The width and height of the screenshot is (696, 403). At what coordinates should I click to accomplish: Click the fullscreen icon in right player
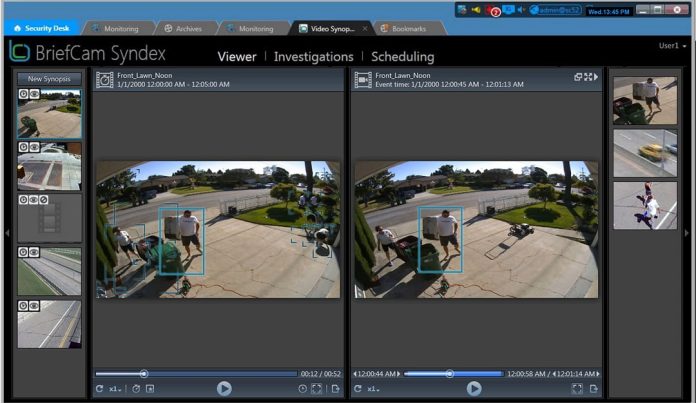[x=577, y=388]
